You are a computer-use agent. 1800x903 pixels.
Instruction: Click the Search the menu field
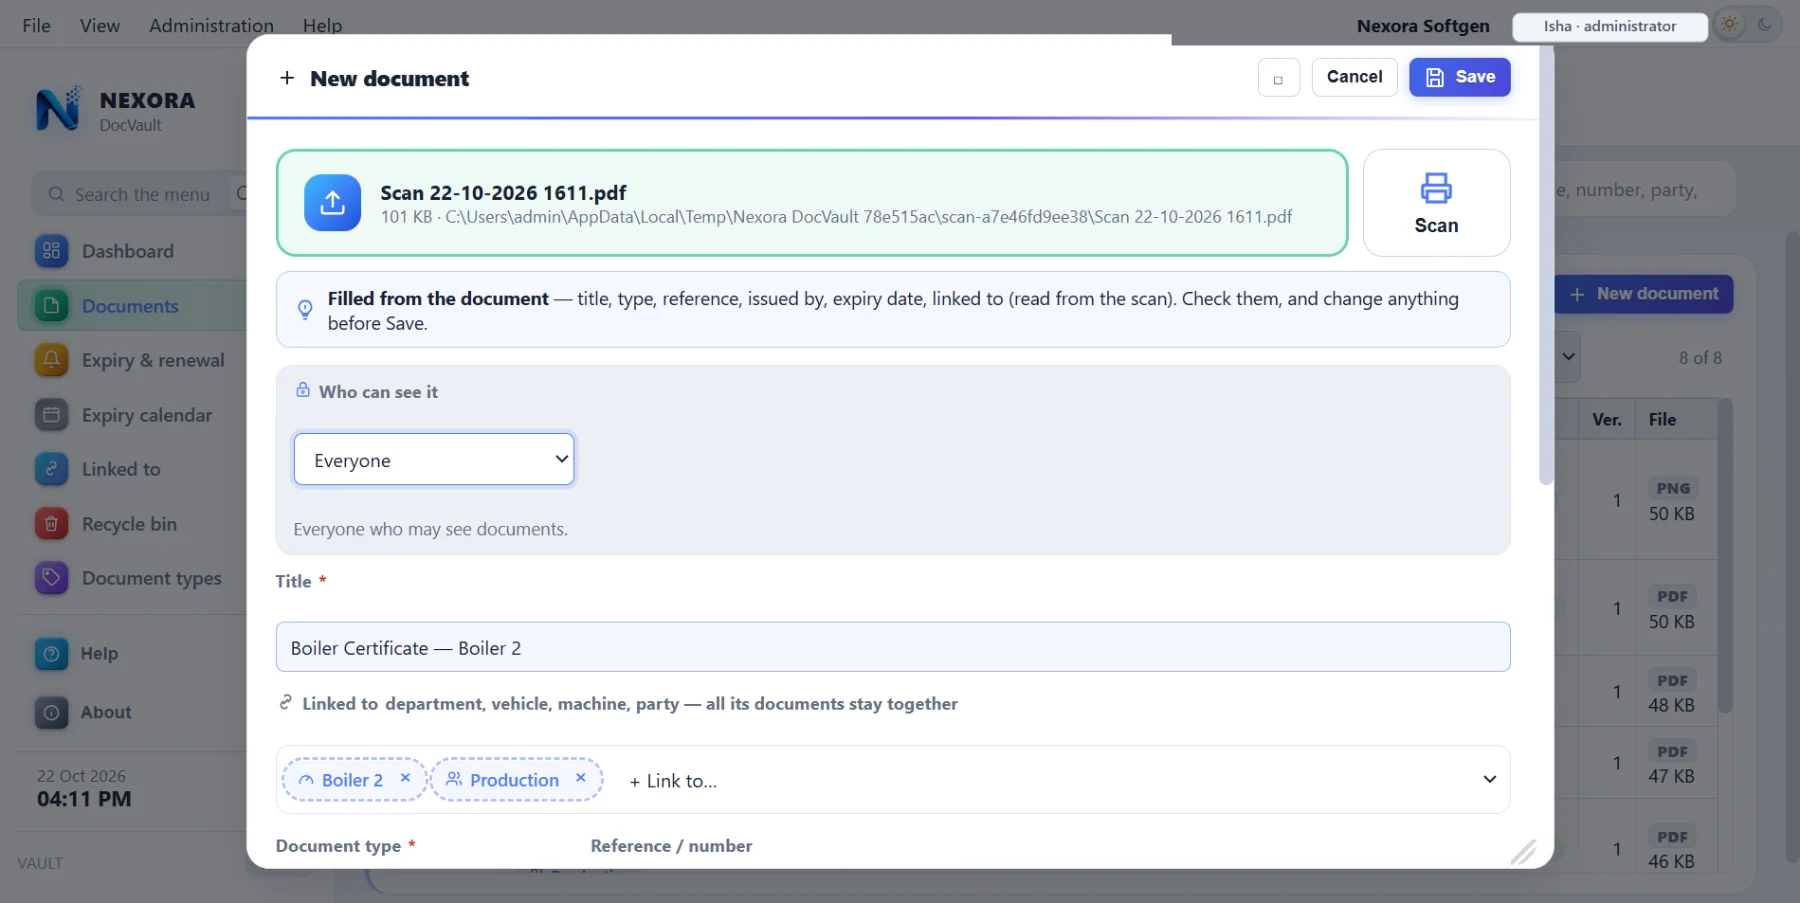point(140,194)
